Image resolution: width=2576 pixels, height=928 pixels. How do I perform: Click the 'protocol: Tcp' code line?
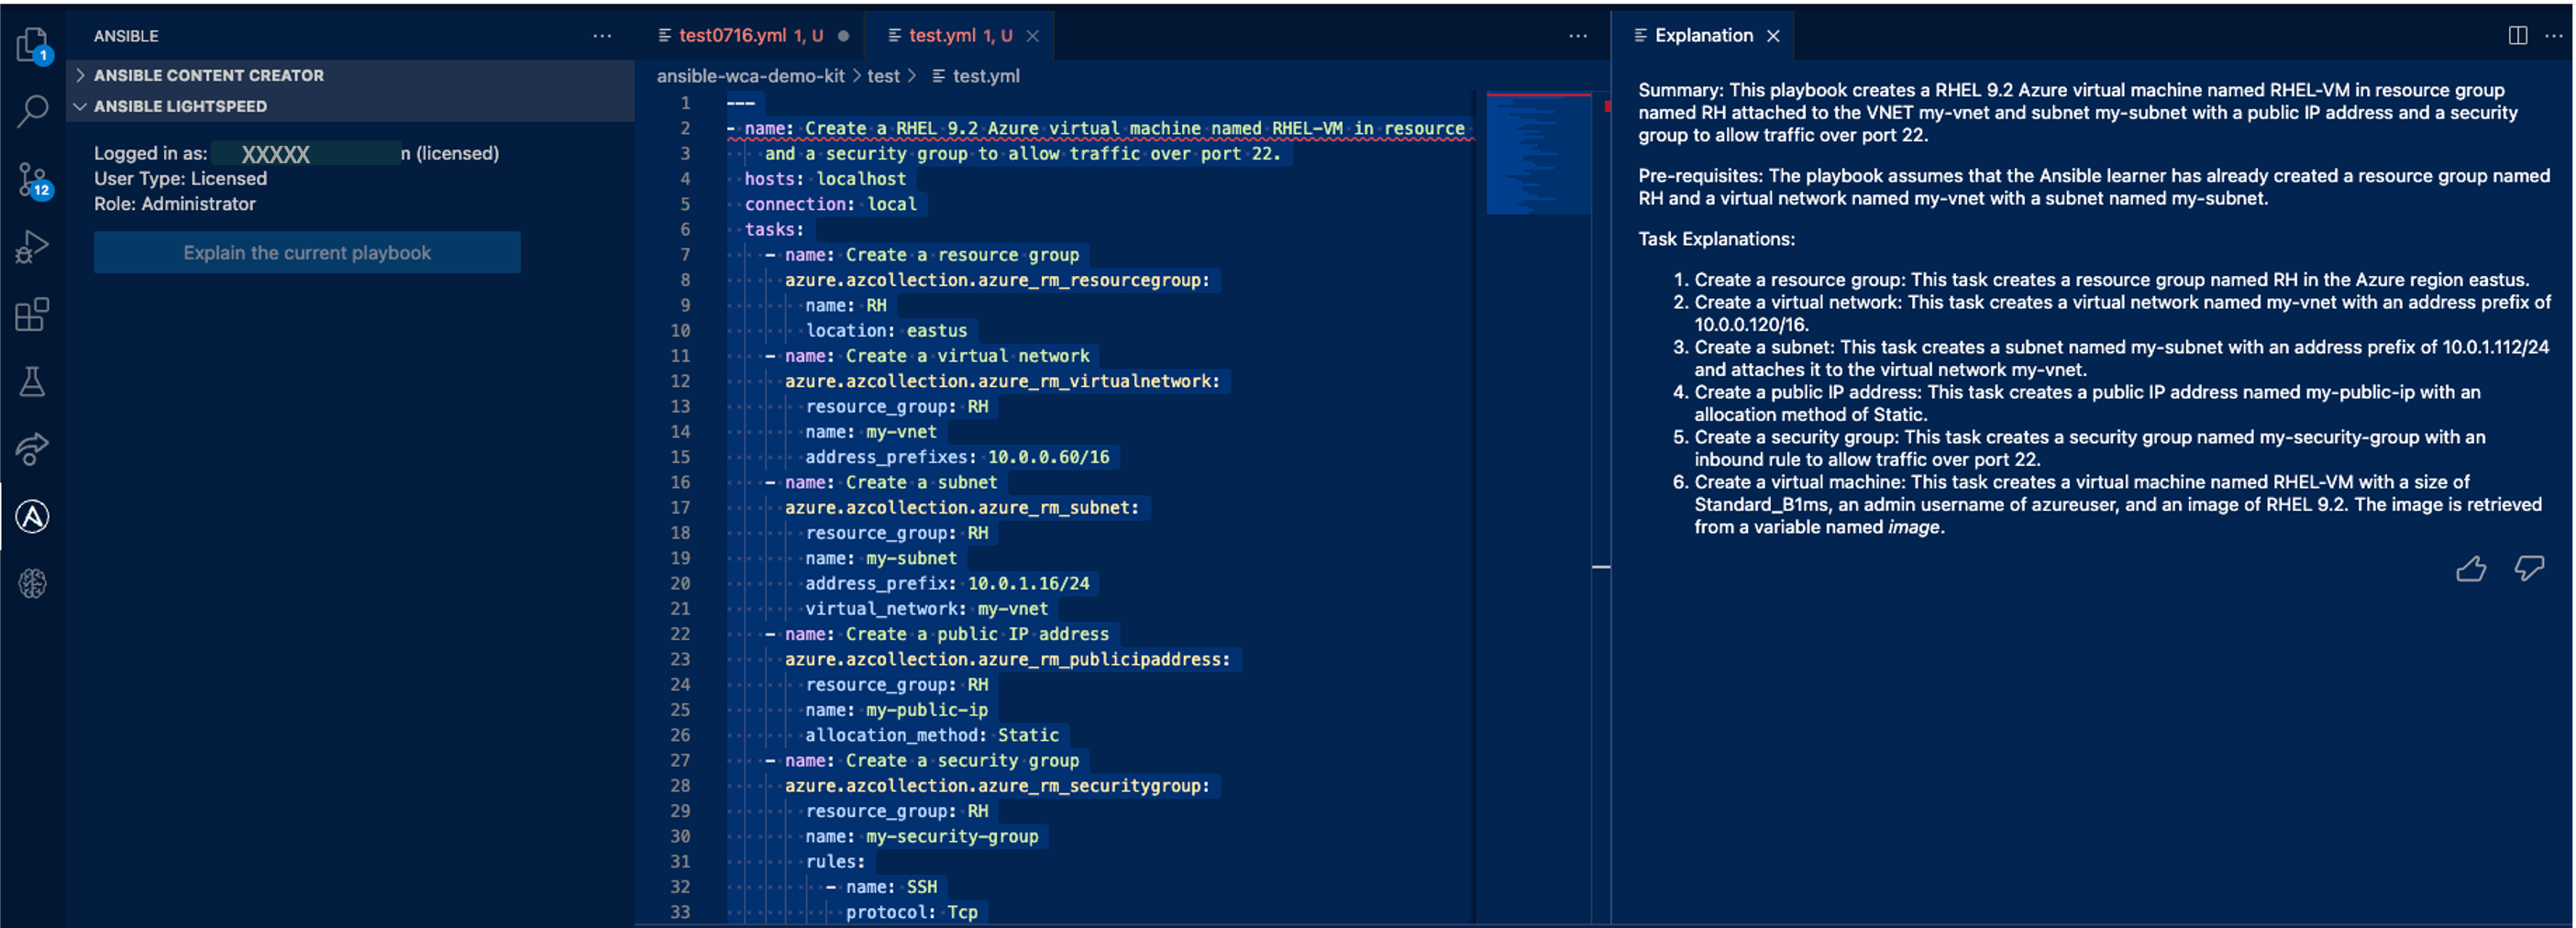(x=911, y=912)
